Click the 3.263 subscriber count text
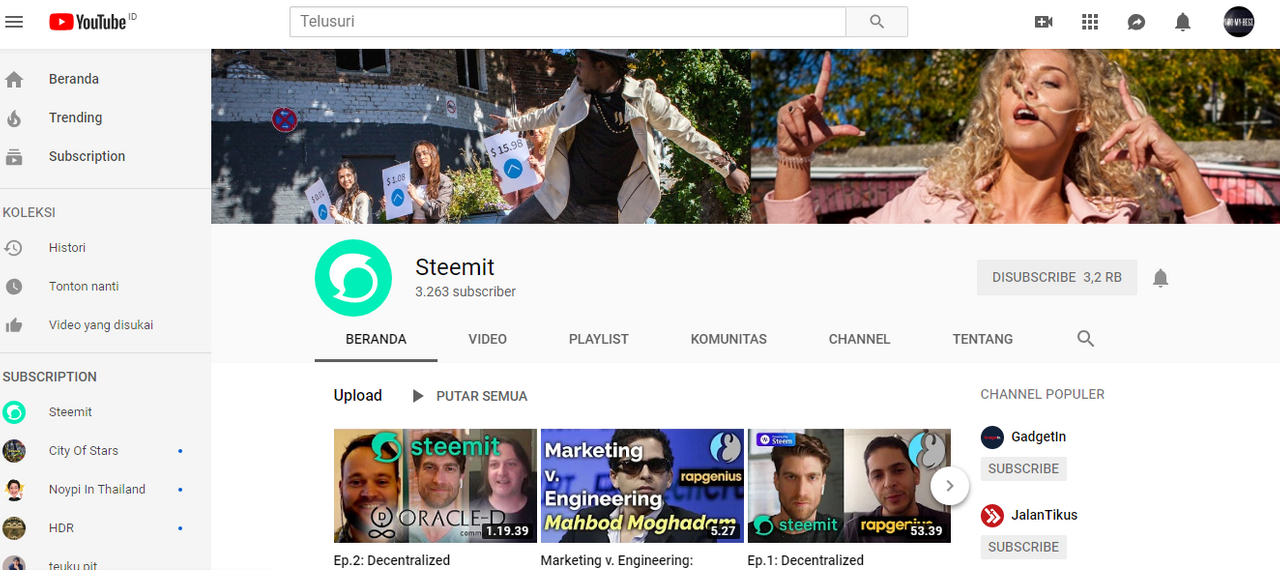This screenshot has height=570, width=1280. tap(466, 292)
